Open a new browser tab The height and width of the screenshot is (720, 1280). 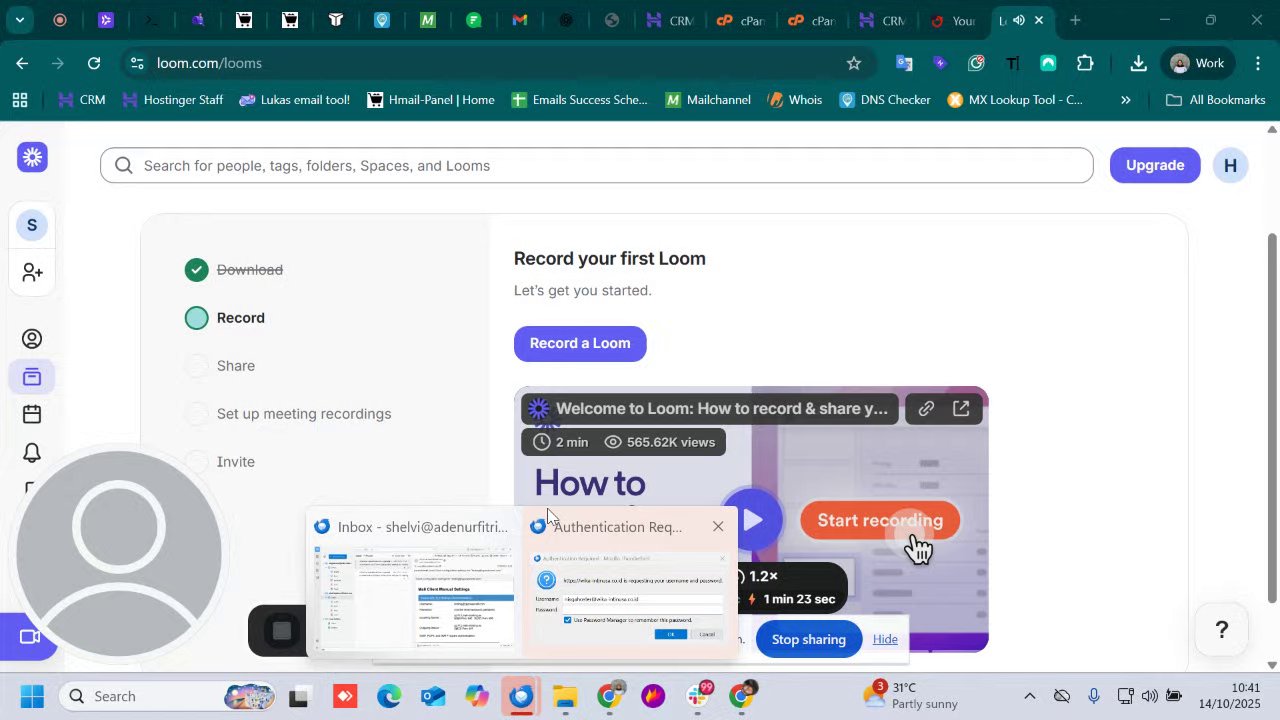click(x=1075, y=20)
